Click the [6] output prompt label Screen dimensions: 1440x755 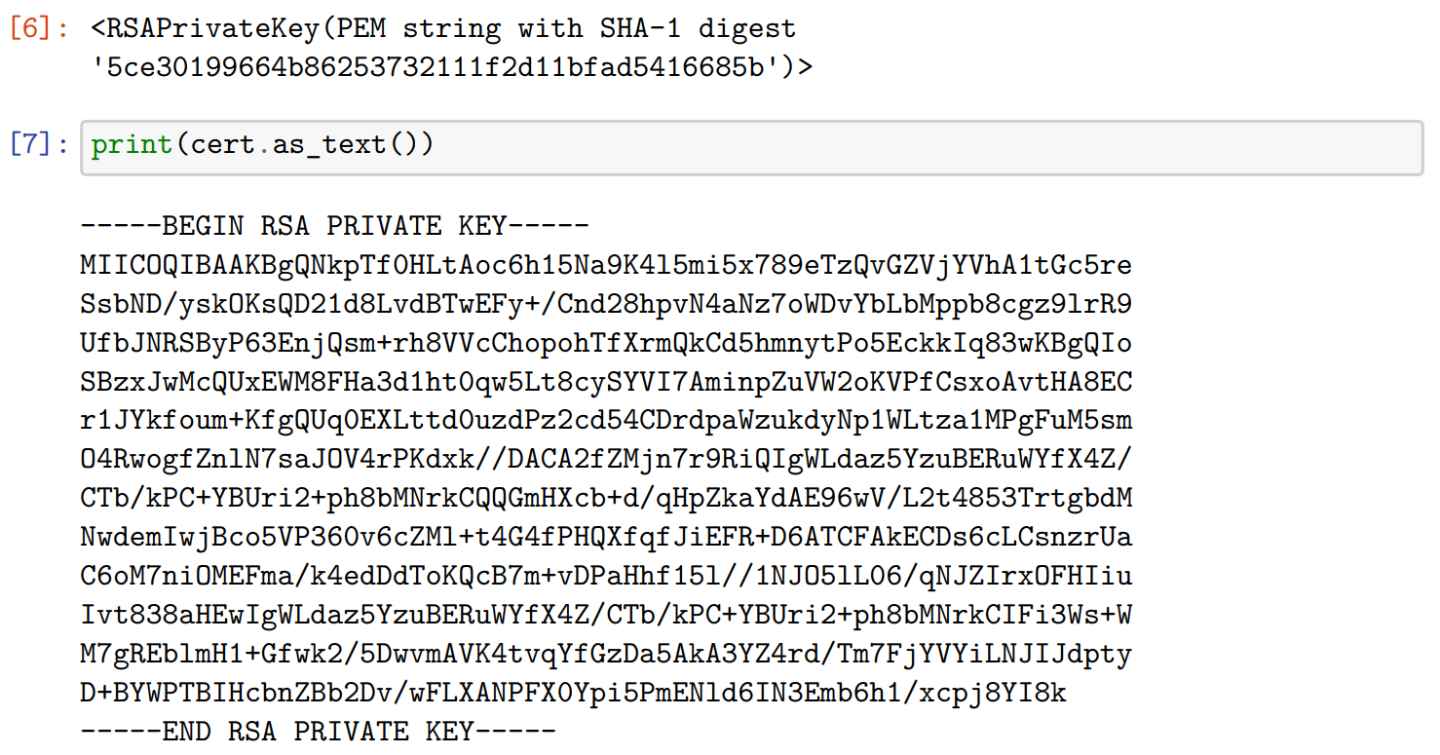38,29
